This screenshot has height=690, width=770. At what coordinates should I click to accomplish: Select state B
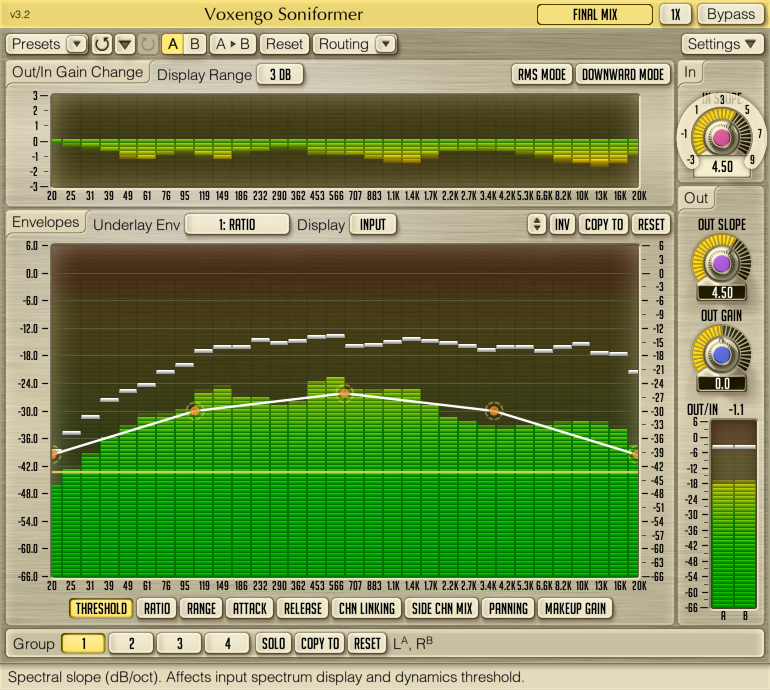tap(195, 44)
